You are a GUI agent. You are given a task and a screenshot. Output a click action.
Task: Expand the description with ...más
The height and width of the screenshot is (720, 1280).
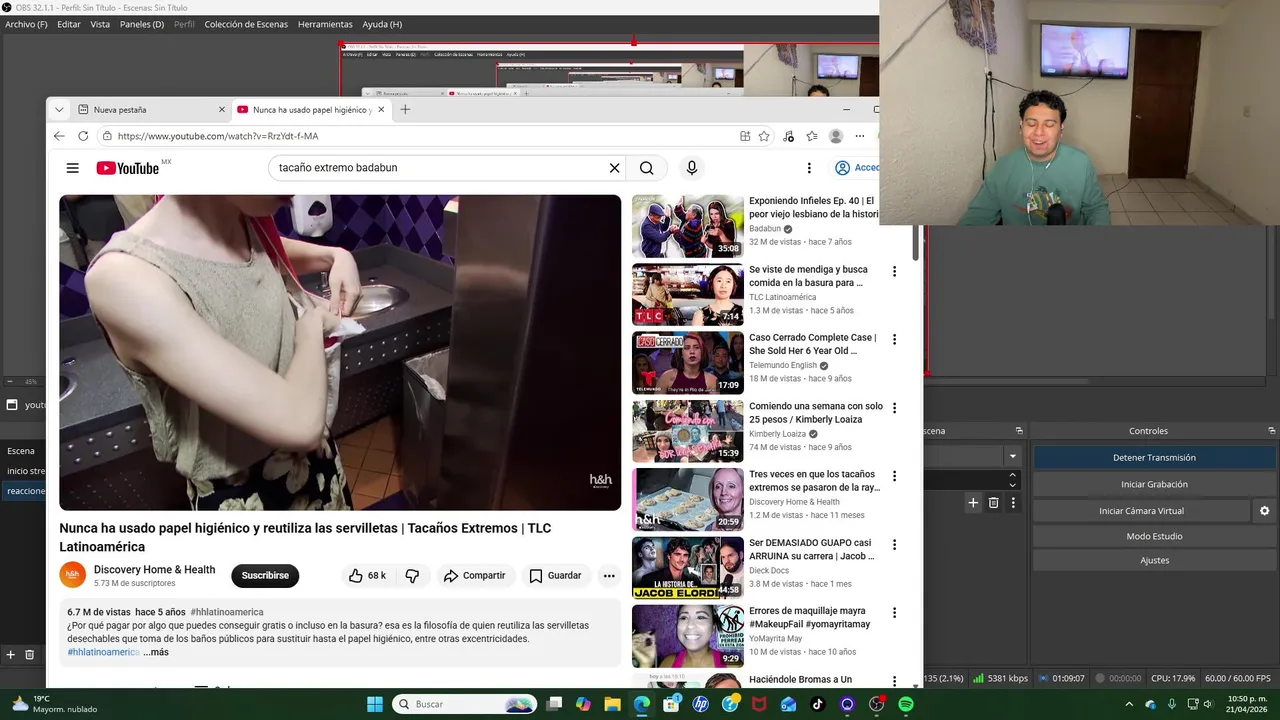click(156, 652)
